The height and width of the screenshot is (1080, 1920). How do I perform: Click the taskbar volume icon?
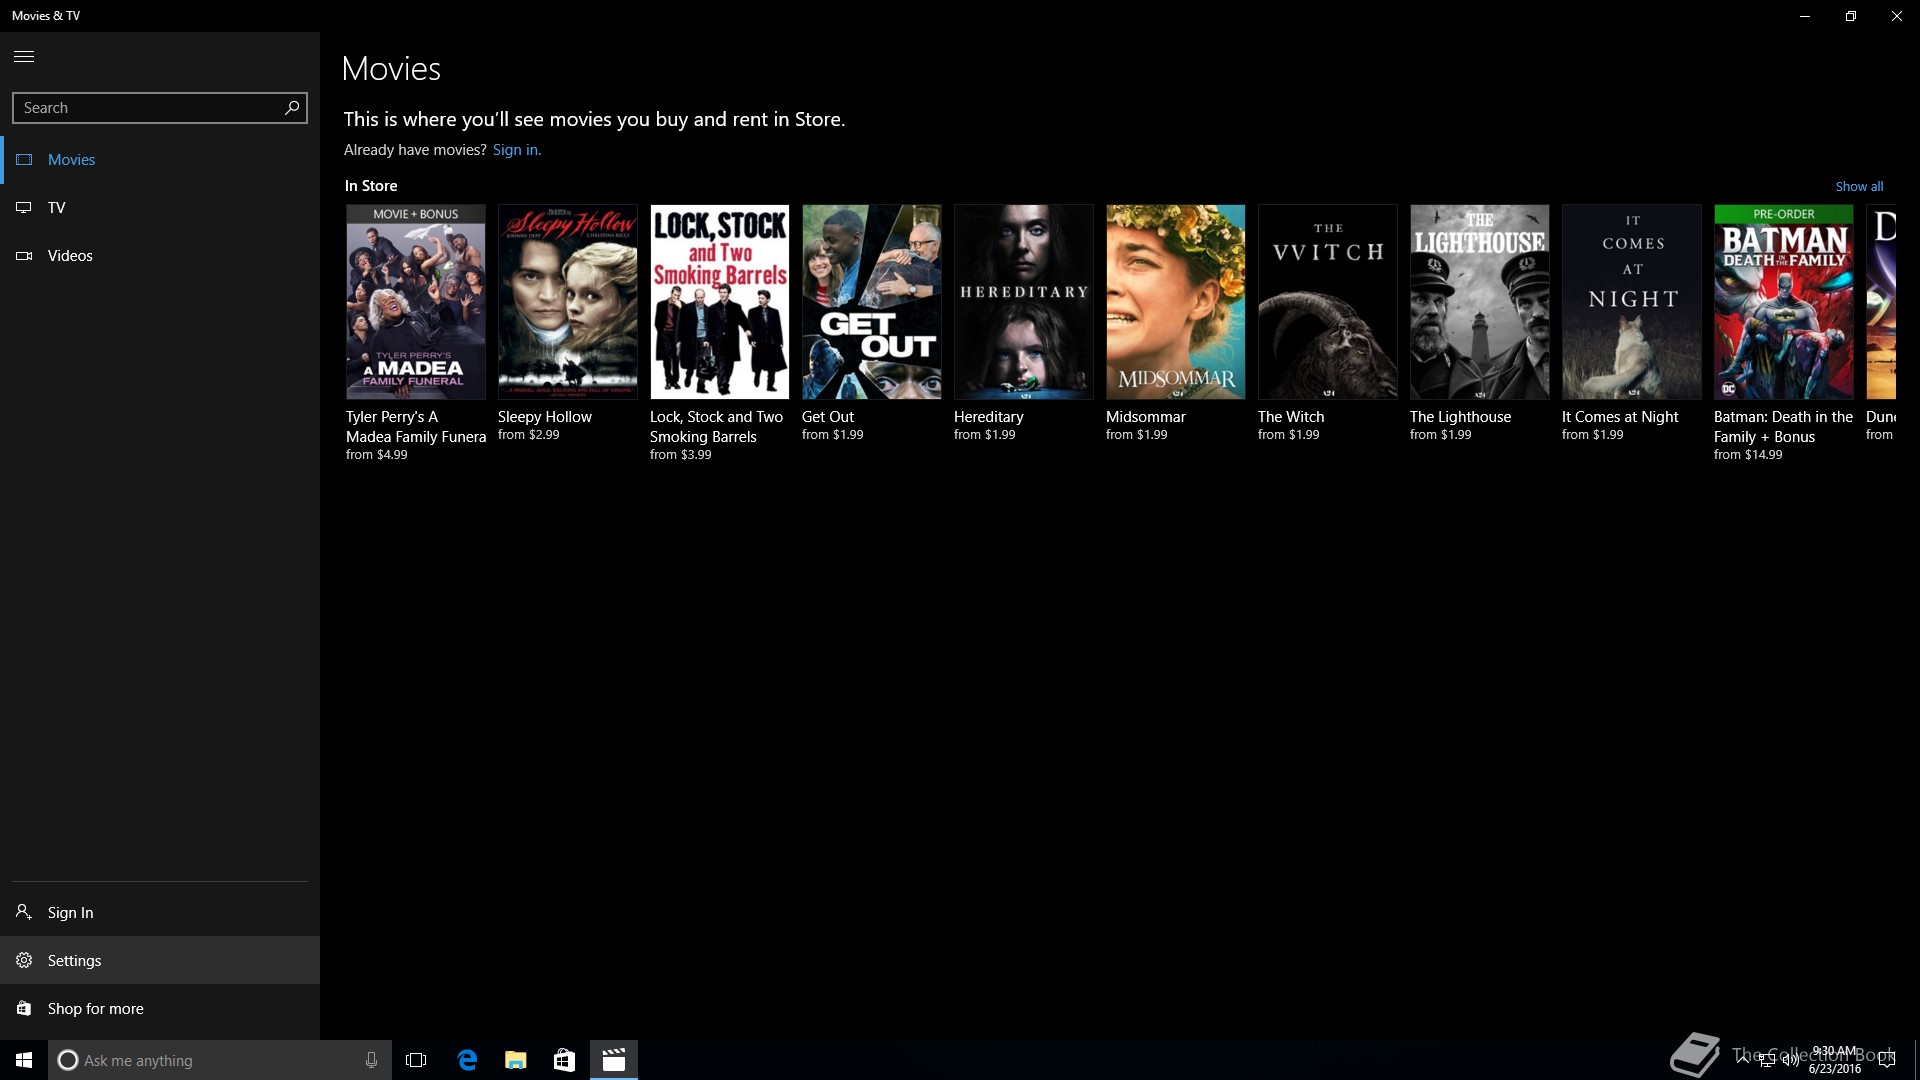coord(1790,1060)
